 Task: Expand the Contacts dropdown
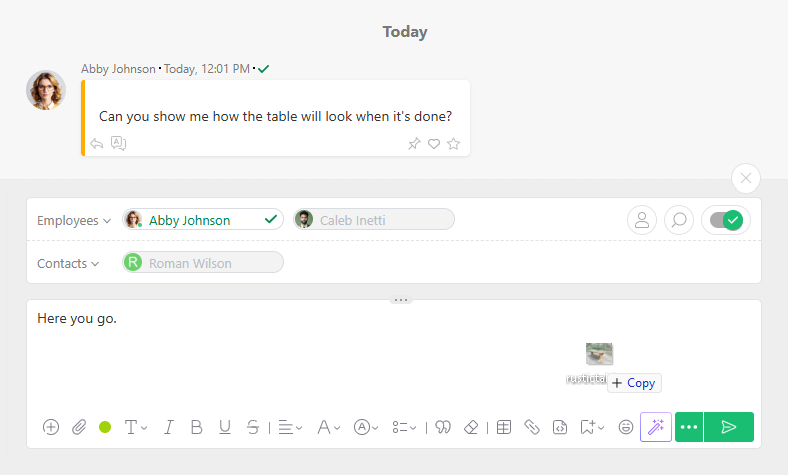point(68,263)
